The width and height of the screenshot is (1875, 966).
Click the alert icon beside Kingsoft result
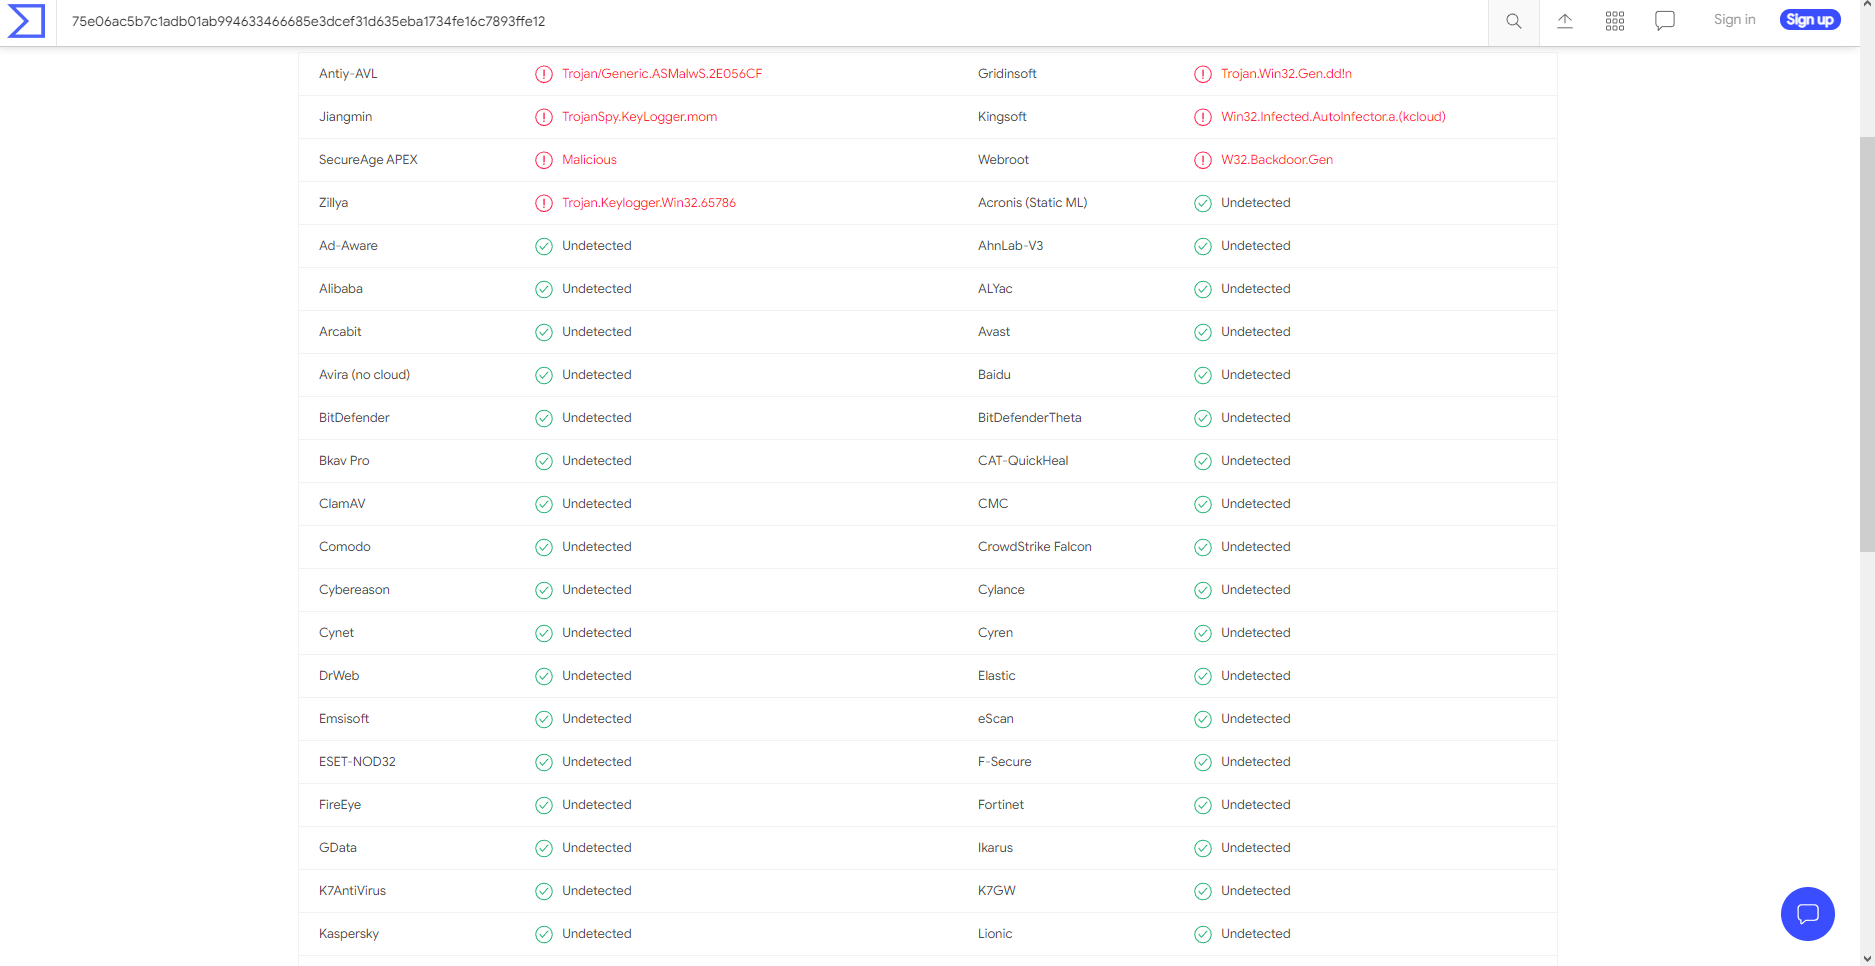[1203, 117]
